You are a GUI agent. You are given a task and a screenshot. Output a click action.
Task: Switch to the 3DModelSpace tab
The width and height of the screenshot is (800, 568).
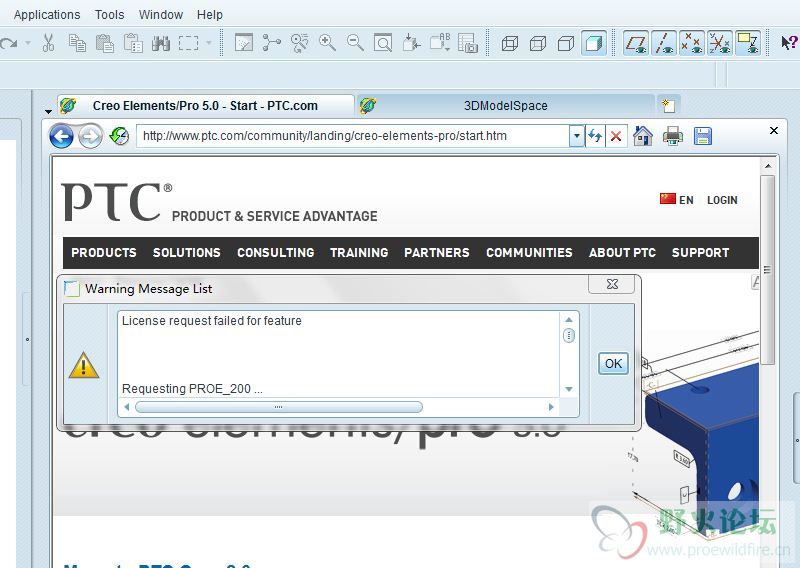[x=506, y=106]
